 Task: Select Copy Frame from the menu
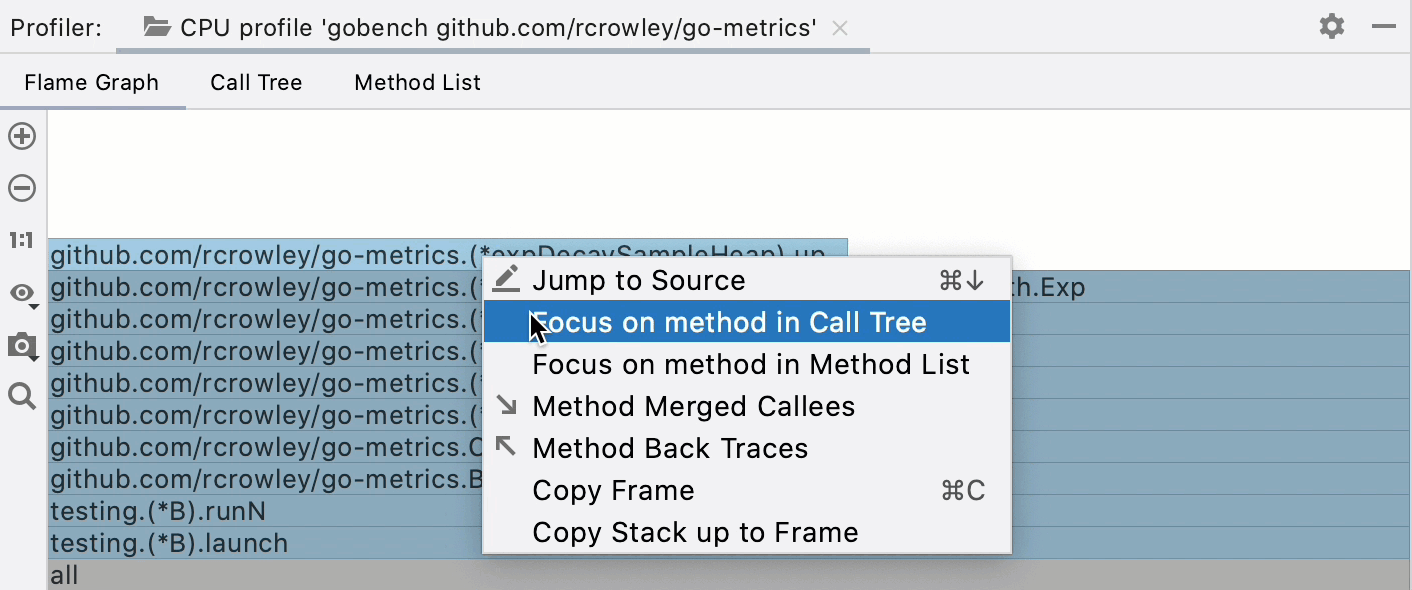click(x=613, y=490)
